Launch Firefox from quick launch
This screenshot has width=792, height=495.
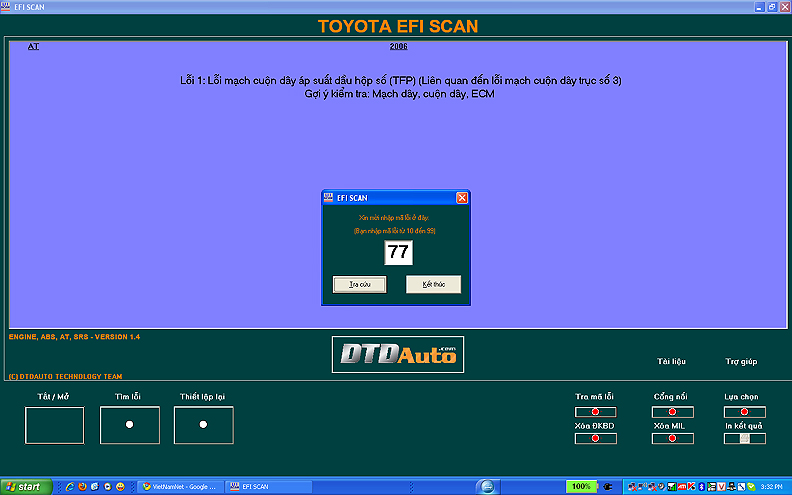tap(82, 486)
